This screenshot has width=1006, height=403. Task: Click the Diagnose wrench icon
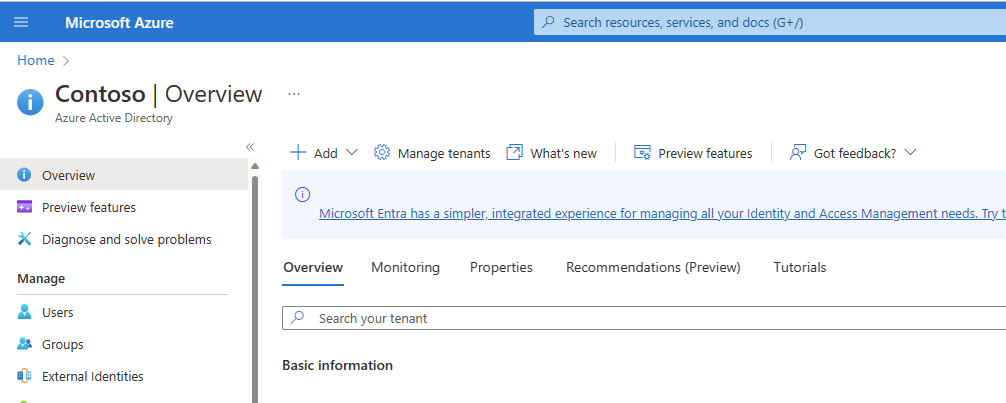coord(24,239)
